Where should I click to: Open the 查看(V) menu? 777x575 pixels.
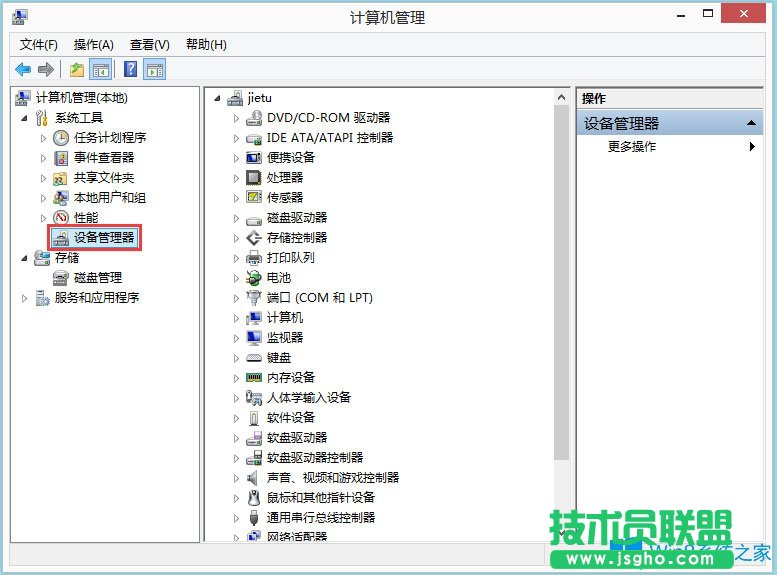pos(150,45)
